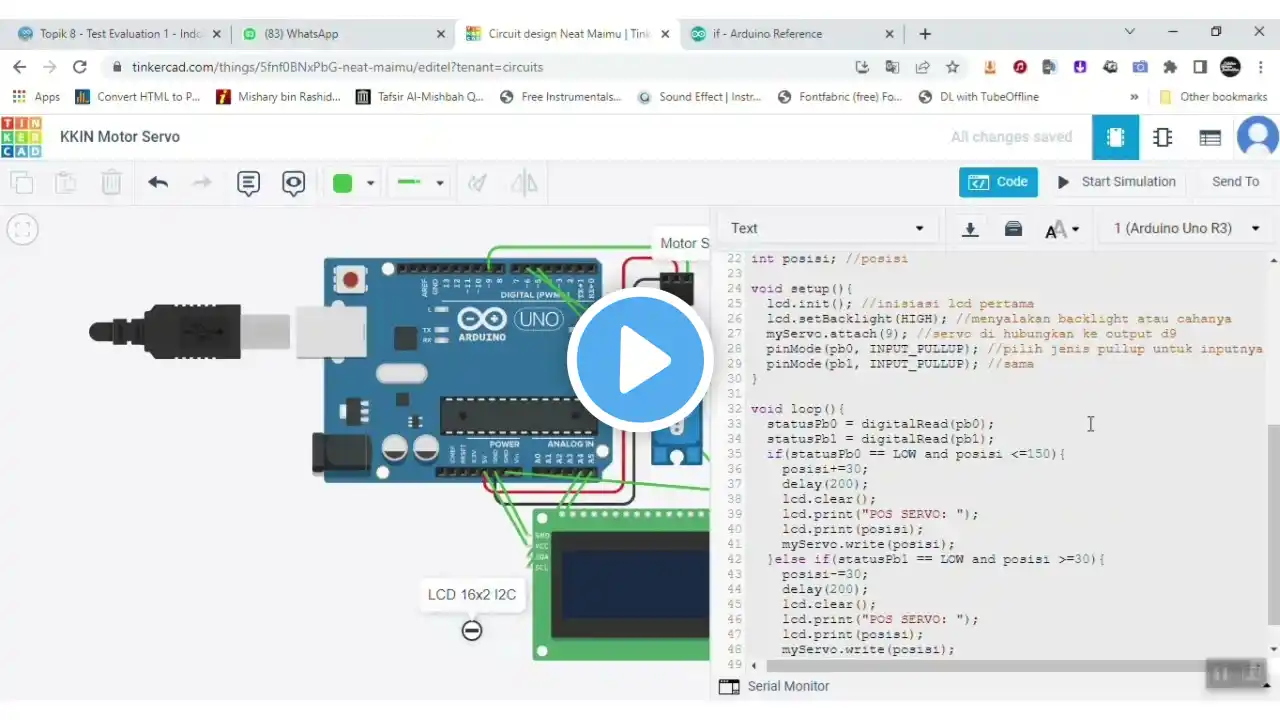Open the 1 (Arduino Uno R3) dropdown
The image size is (1280, 720).
(1186, 229)
